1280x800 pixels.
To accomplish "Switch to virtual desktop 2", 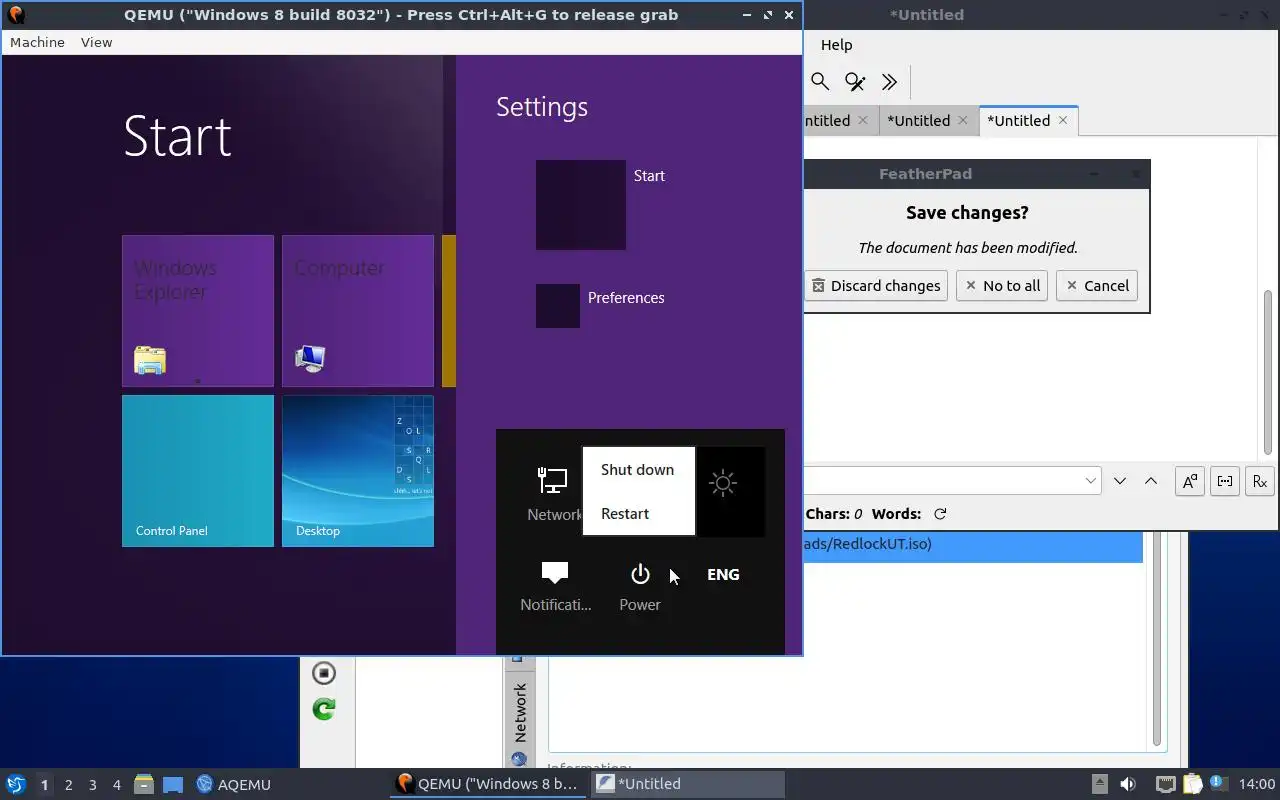I will click(68, 785).
